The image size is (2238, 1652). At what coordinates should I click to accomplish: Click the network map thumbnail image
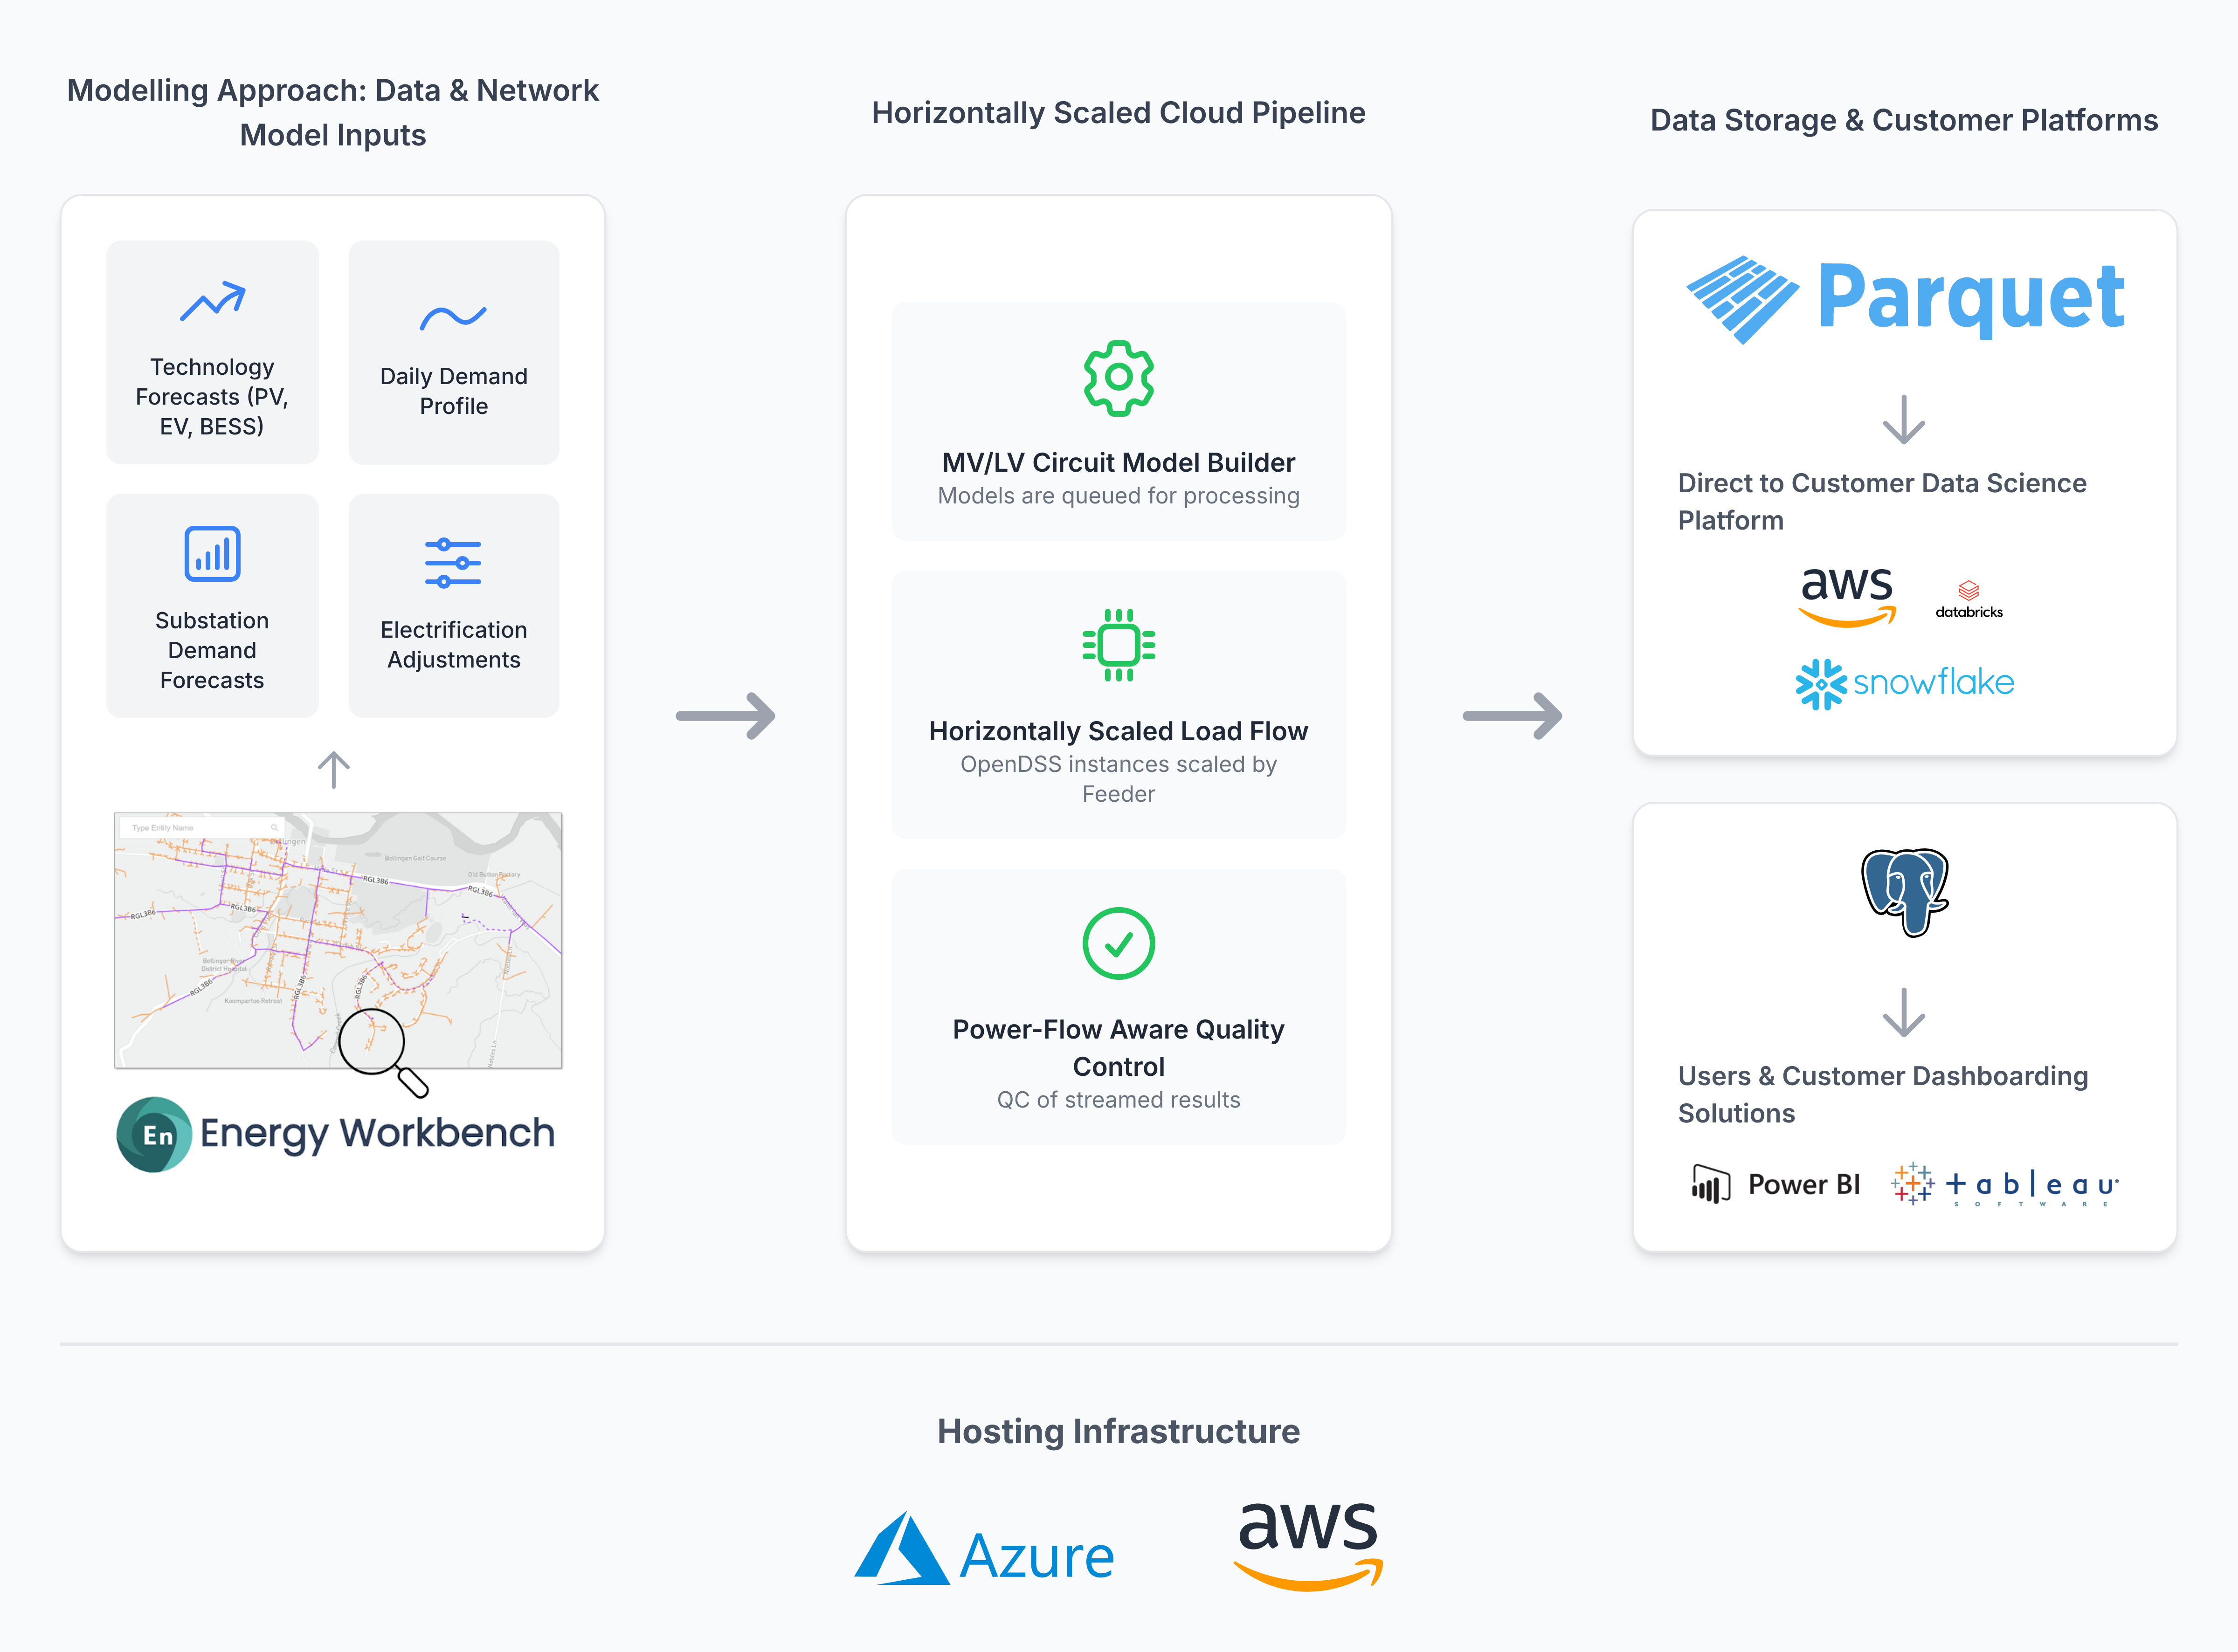point(338,940)
